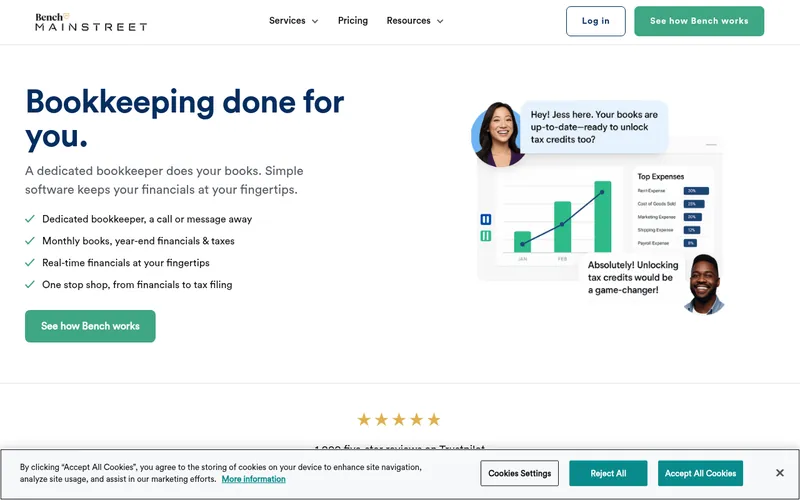Click the 'Absolutely! Unlocking tax credits' bubble
Viewport: 800px width, 500px height.
coord(633,278)
